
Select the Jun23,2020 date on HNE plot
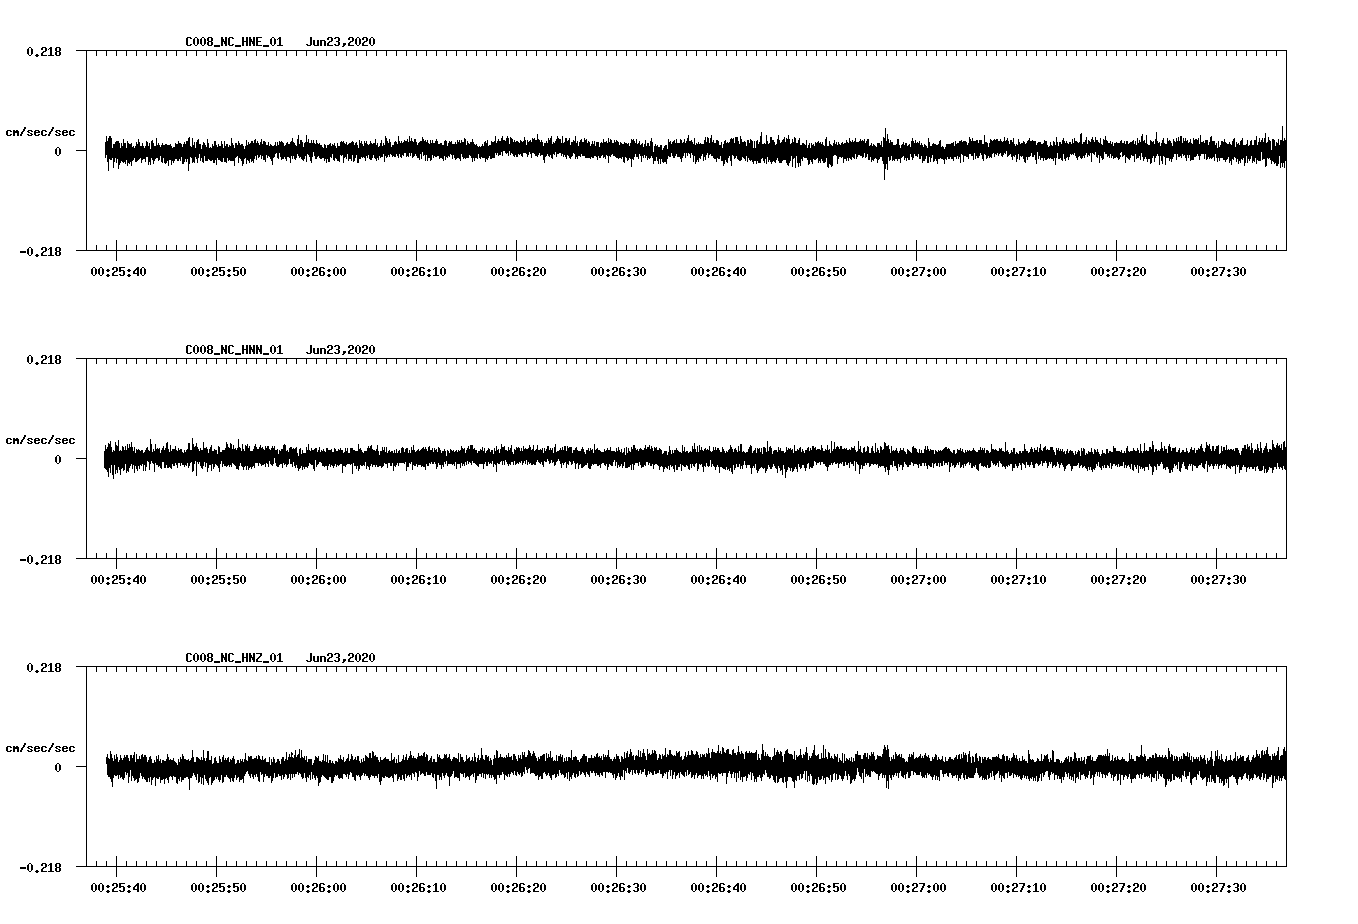[341, 42]
